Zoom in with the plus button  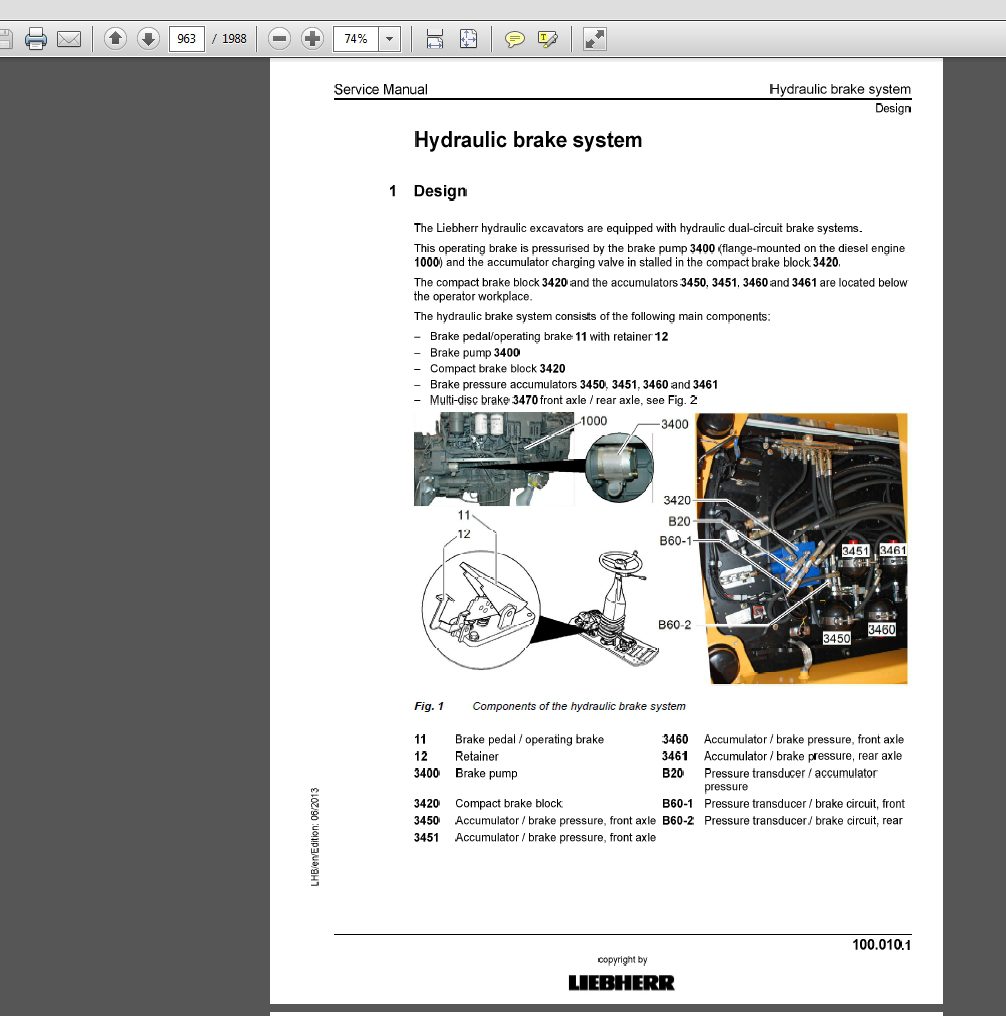click(312, 39)
